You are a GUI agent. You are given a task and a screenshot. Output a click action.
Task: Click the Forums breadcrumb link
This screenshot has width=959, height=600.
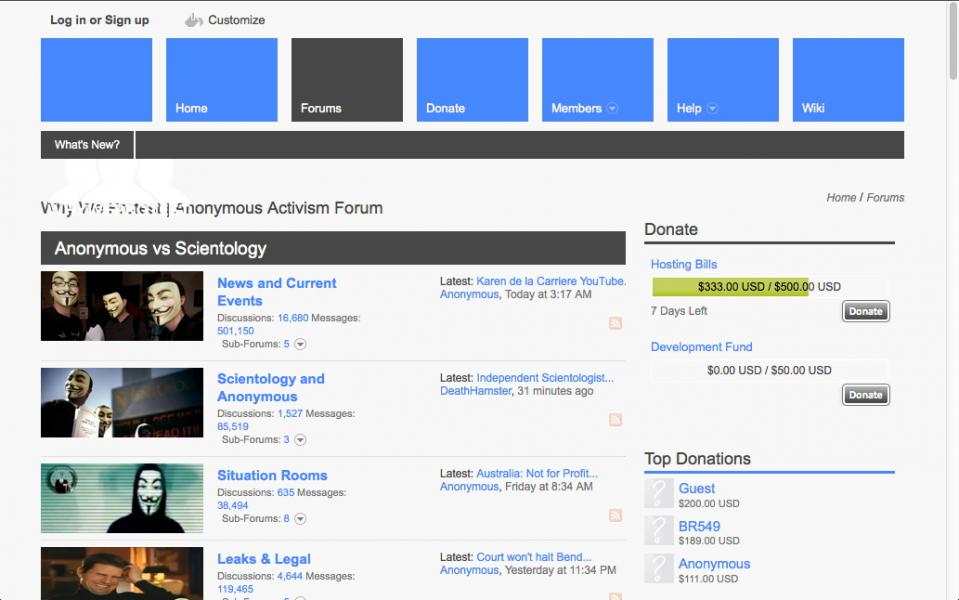885,198
